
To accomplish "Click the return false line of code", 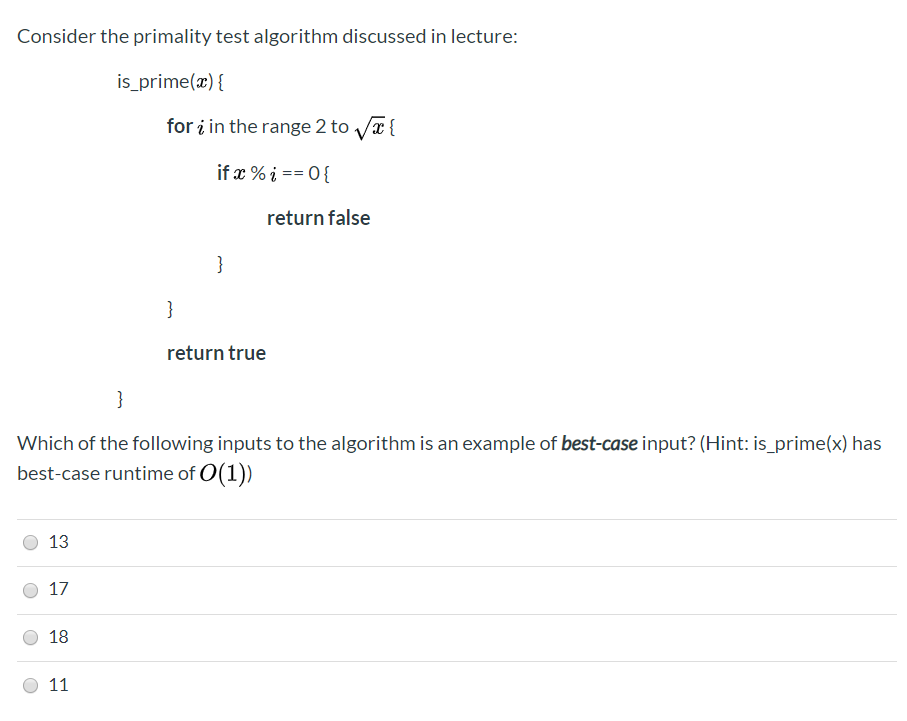I will pyautogui.click(x=318, y=217).
